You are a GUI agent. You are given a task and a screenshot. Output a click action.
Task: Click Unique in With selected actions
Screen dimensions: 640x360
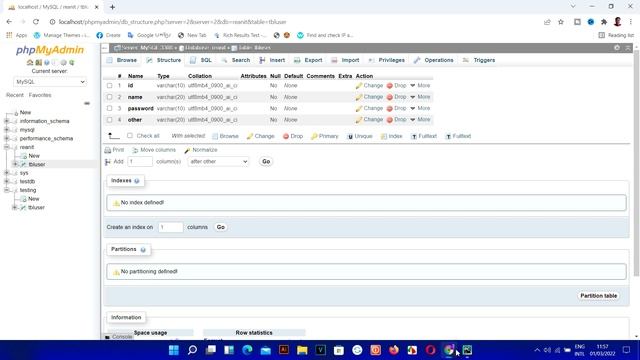(x=360, y=136)
